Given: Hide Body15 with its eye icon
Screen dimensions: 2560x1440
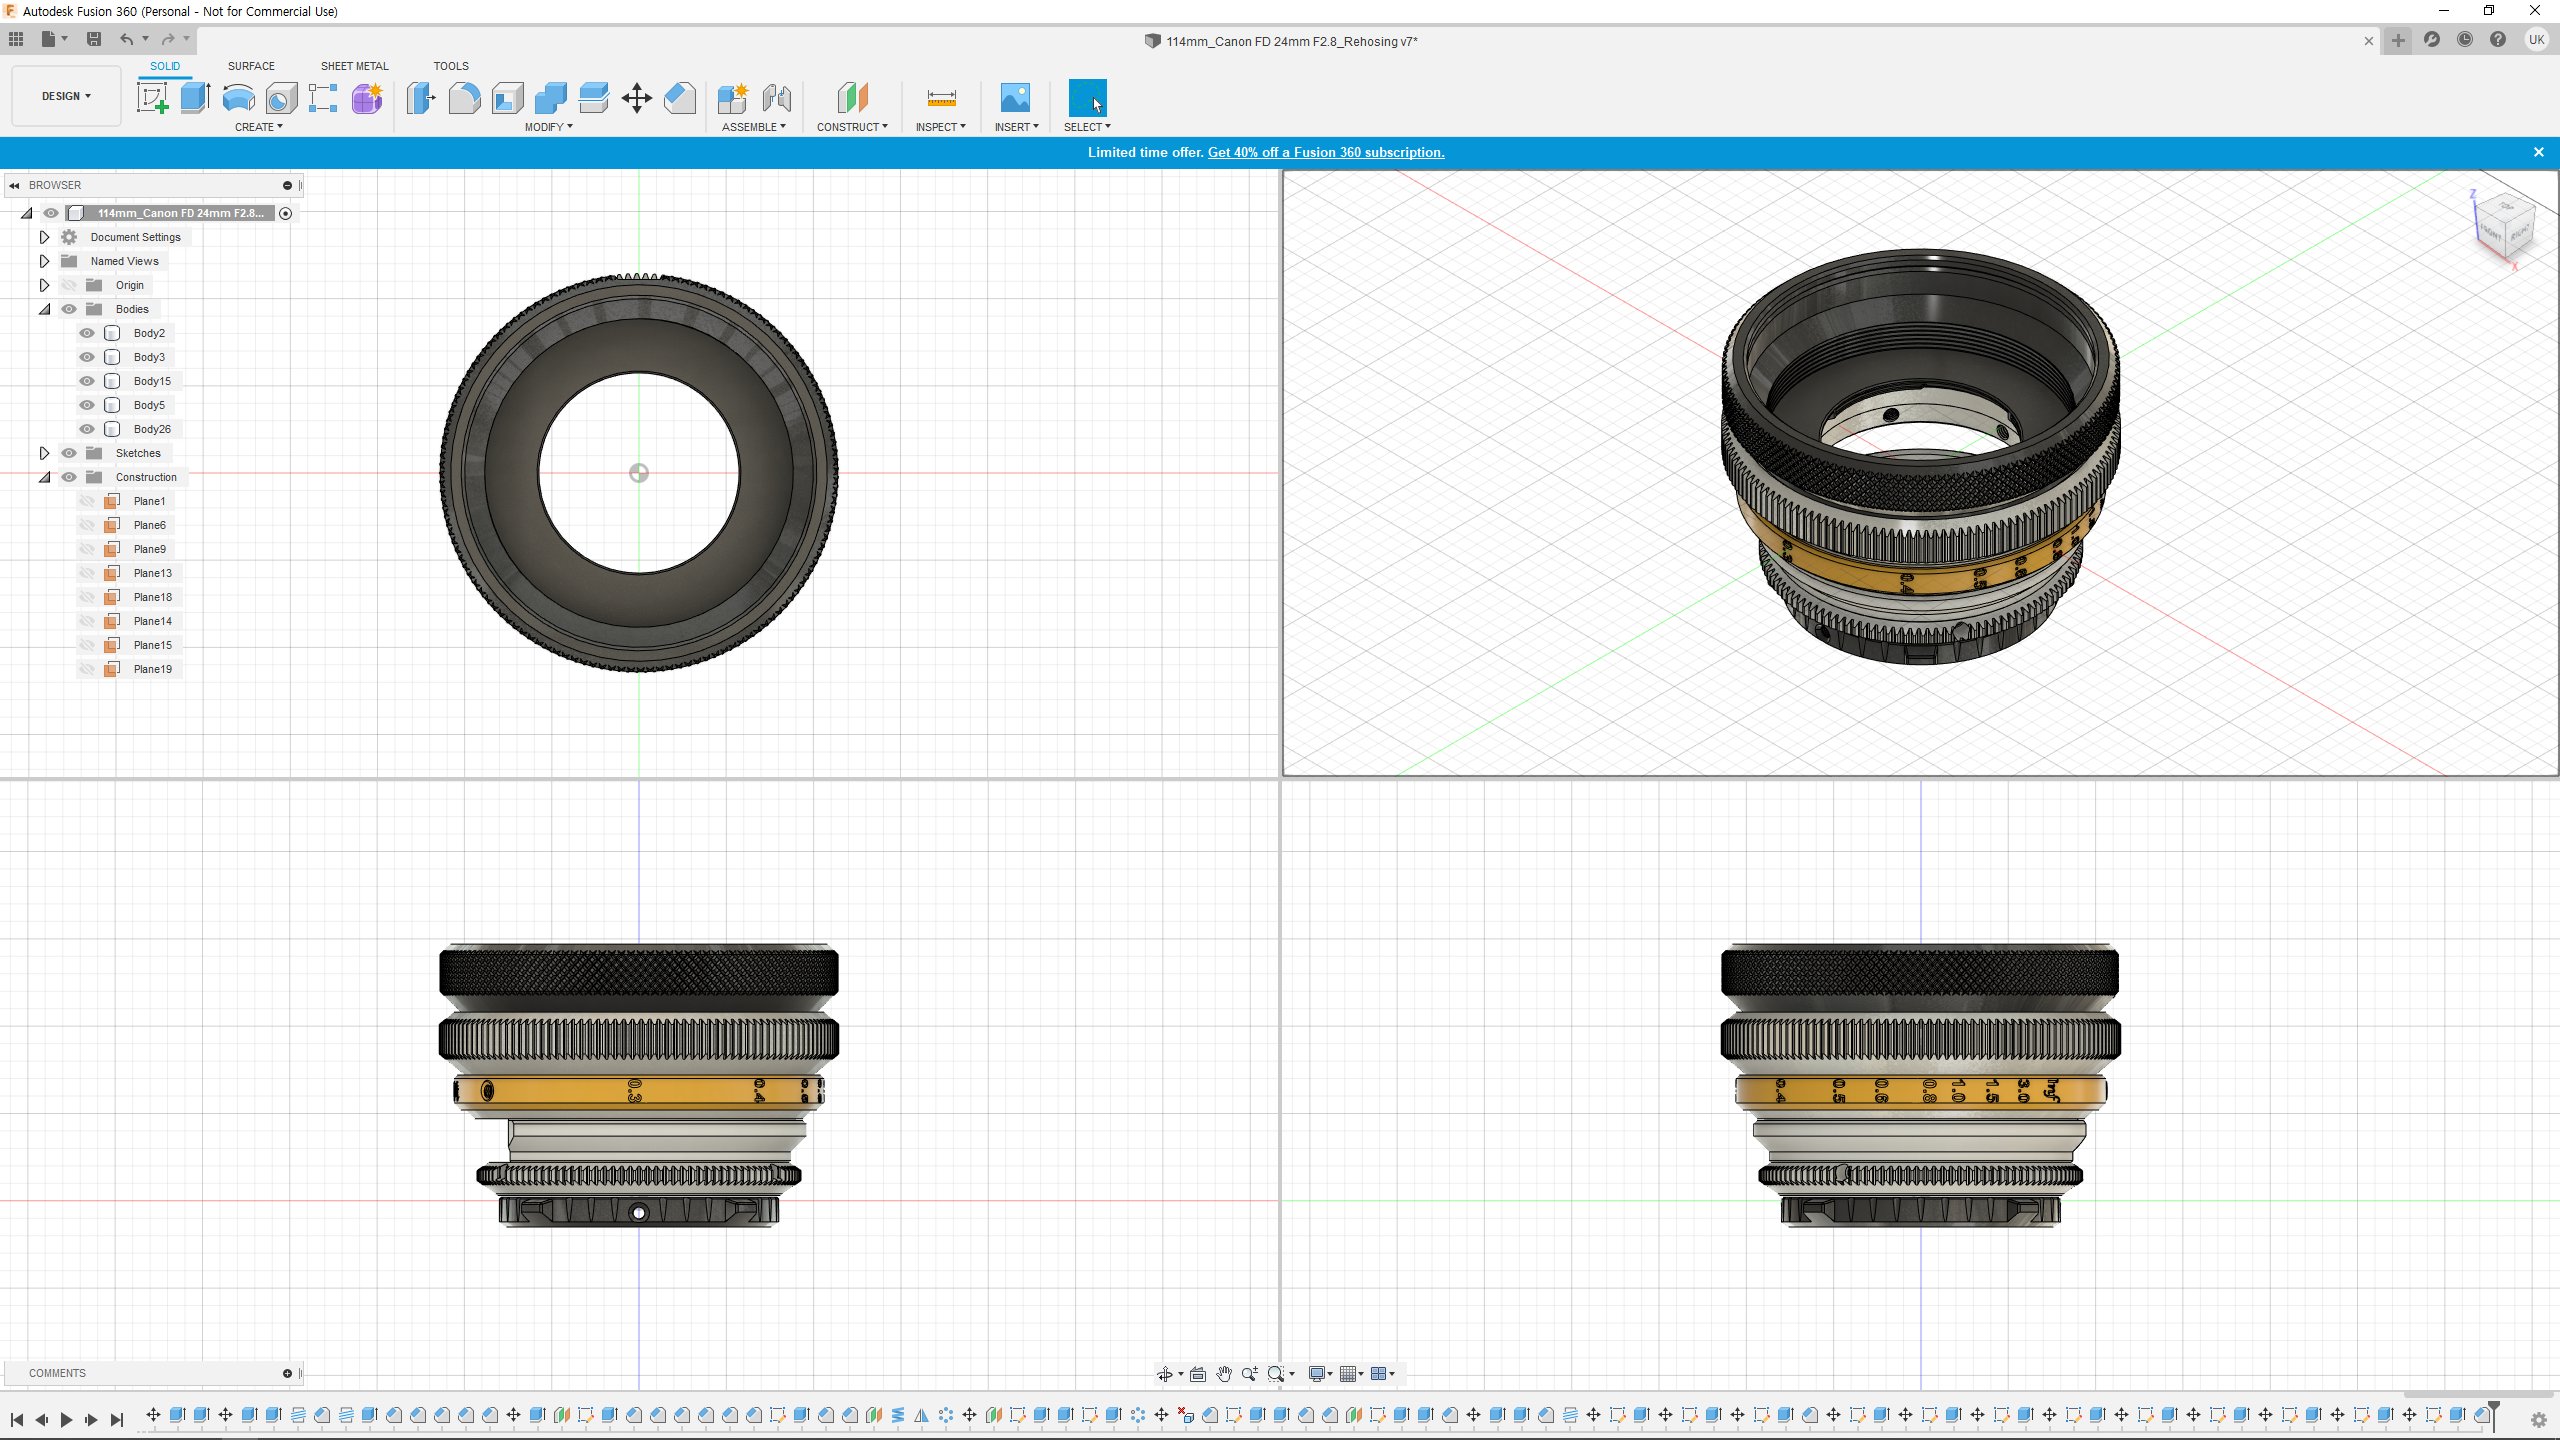Looking at the screenshot, I should click(87, 381).
